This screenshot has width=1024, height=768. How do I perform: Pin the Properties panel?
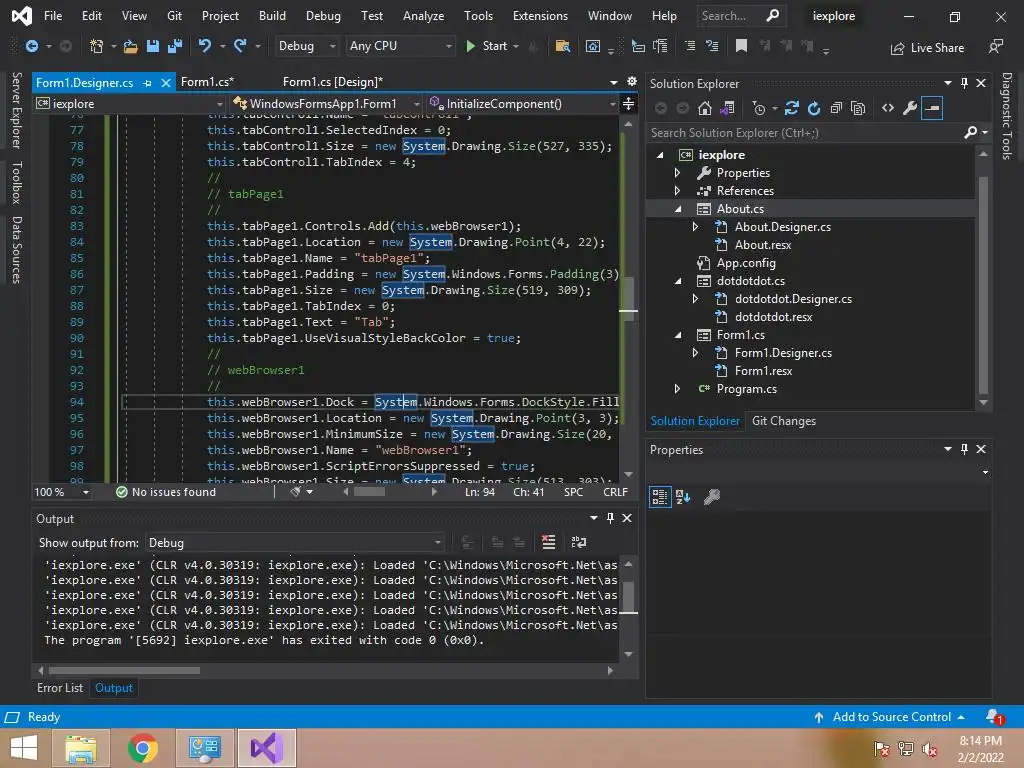coord(965,449)
